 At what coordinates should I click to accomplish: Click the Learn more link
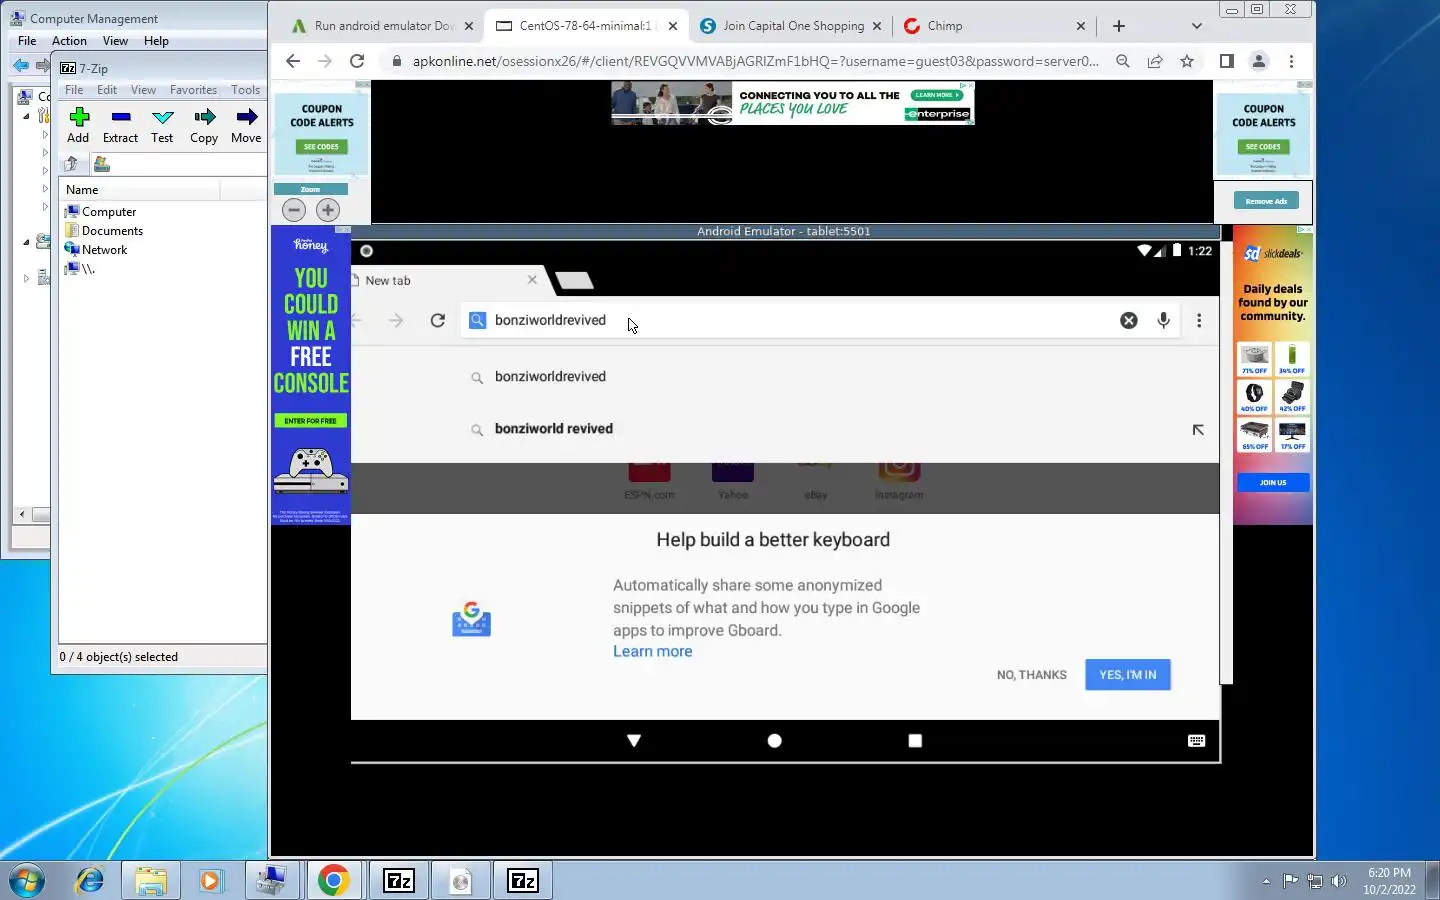coord(652,651)
